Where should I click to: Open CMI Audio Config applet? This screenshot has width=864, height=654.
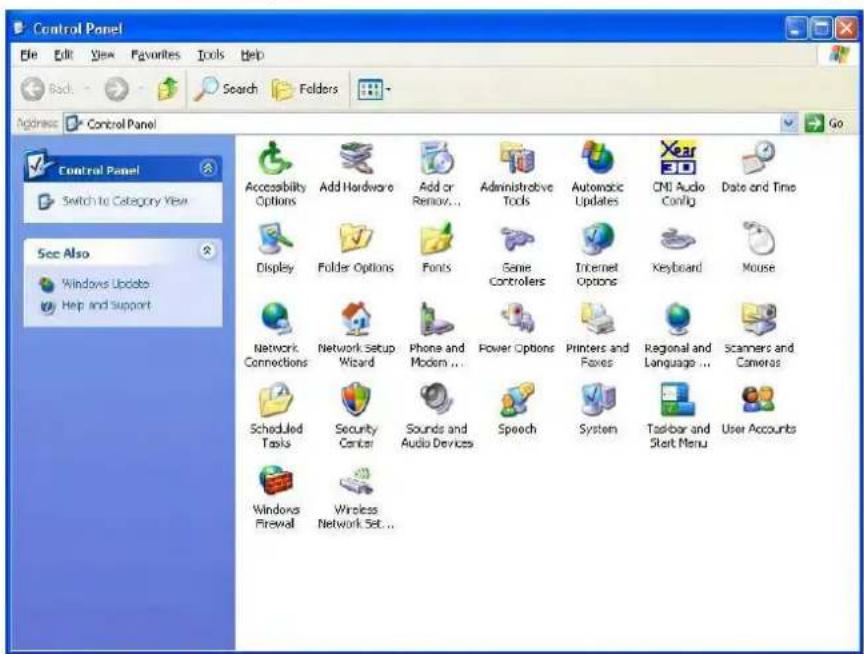click(x=678, y=173)
